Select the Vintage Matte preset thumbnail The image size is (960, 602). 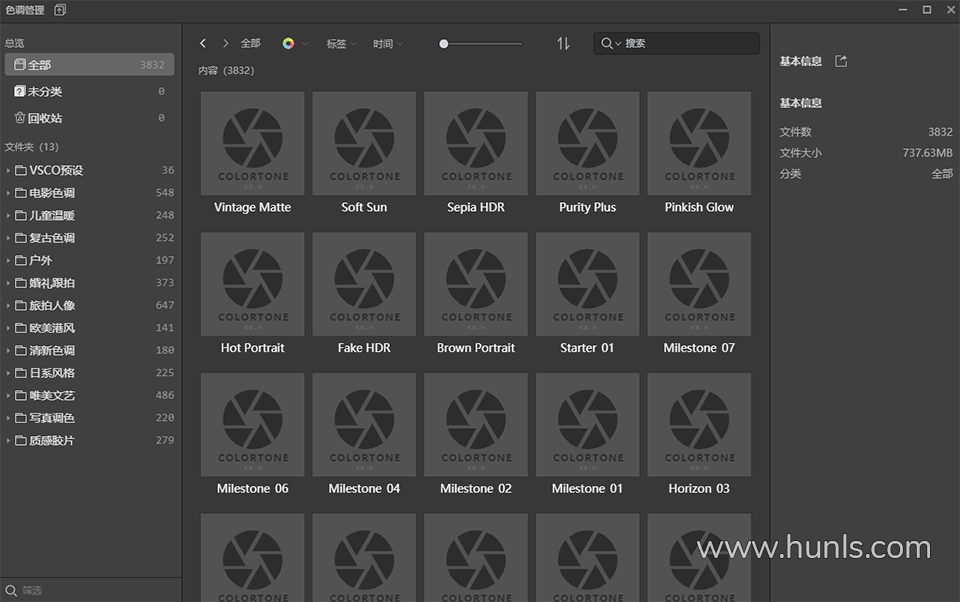[x=252, y=143]
